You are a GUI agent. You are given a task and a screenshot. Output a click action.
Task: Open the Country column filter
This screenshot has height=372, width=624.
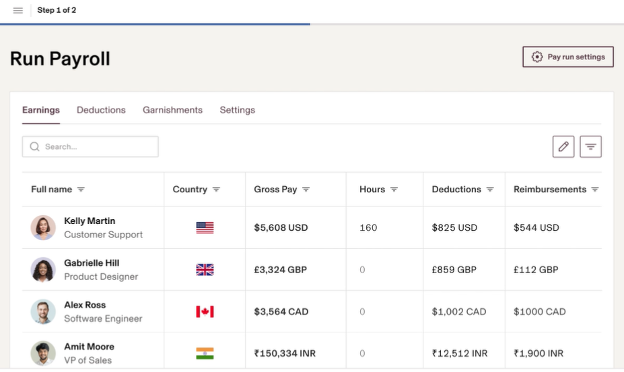(x=216, y=189)
